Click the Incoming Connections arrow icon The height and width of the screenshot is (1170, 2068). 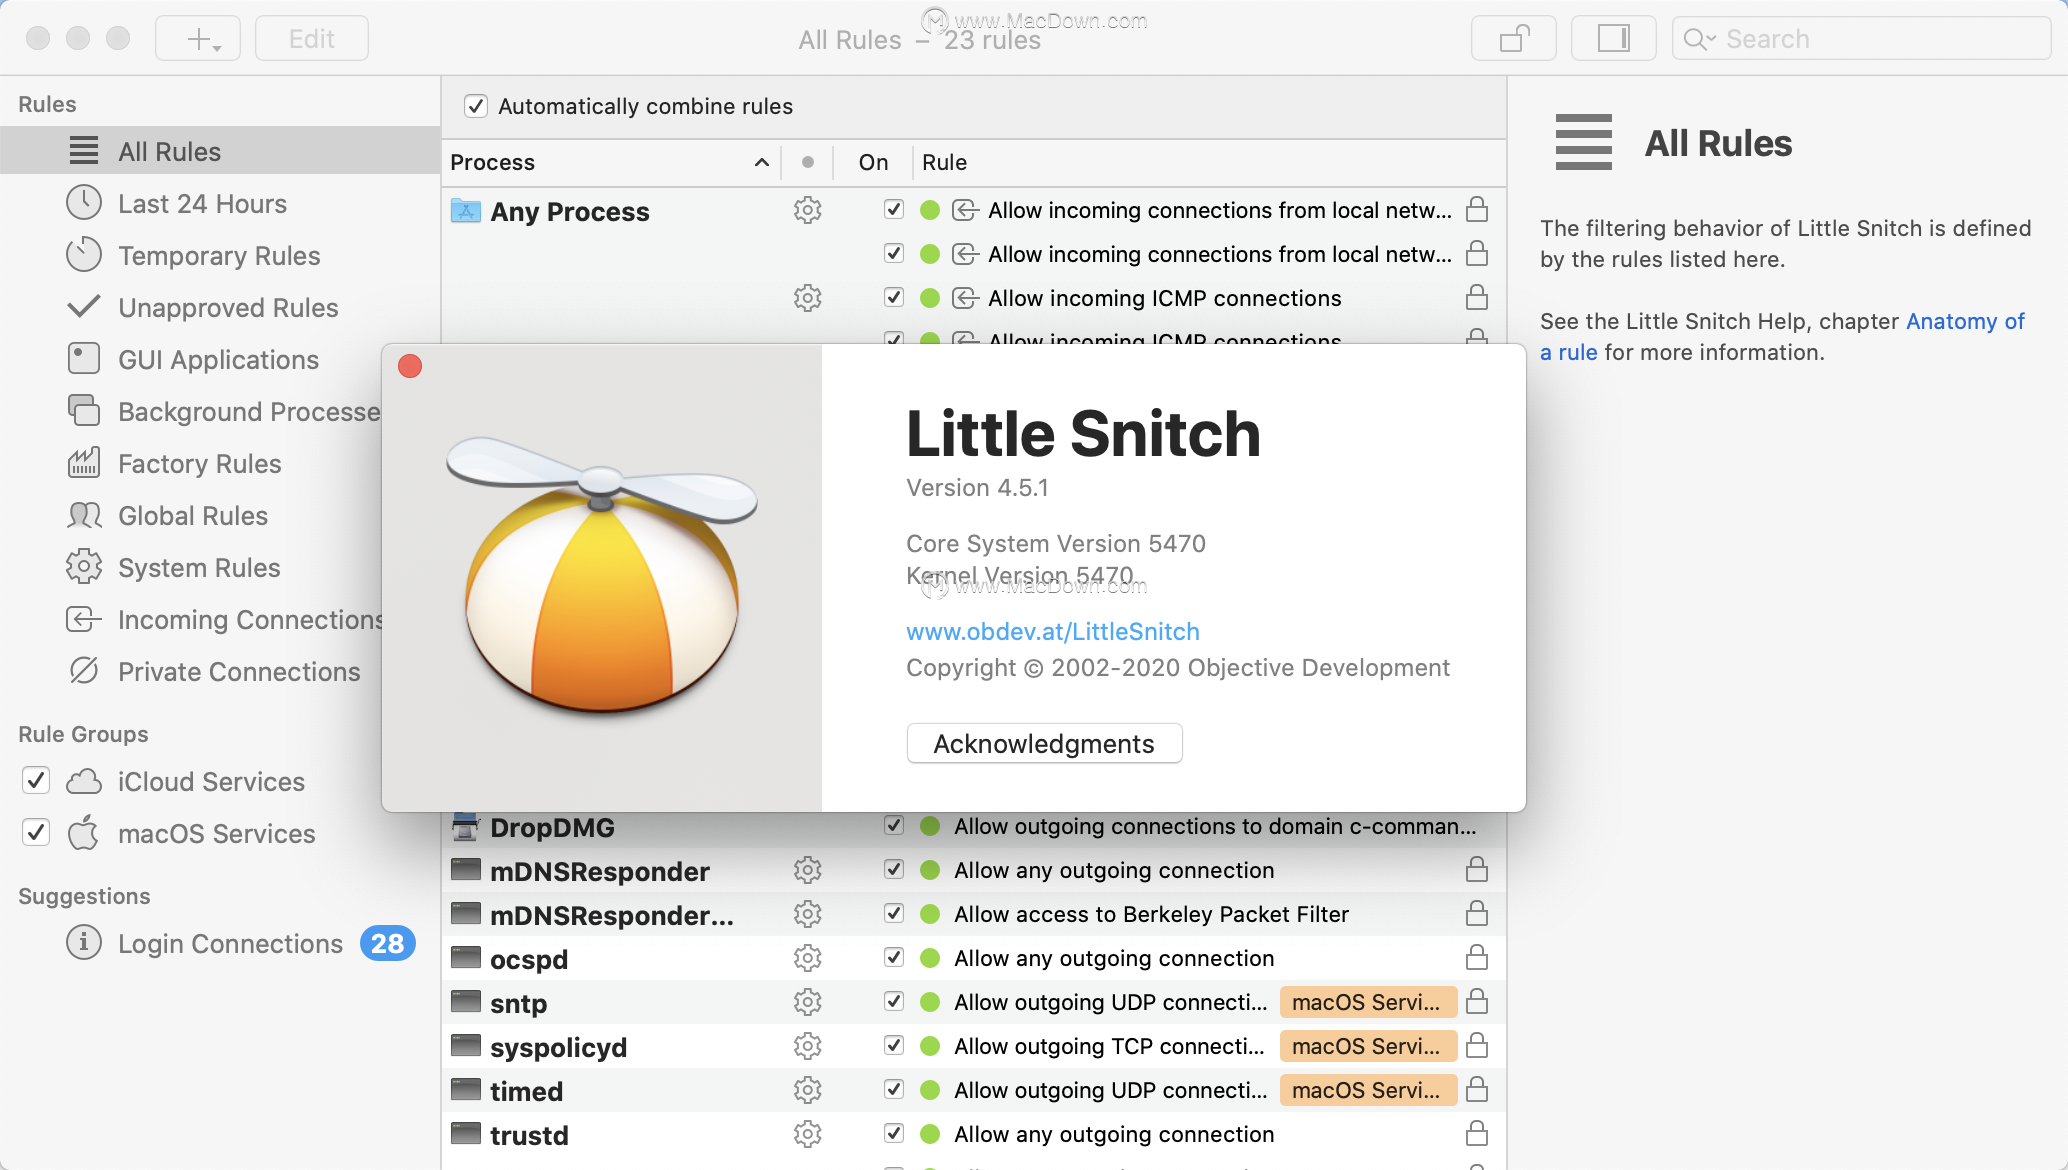click(x=84, y=619)
